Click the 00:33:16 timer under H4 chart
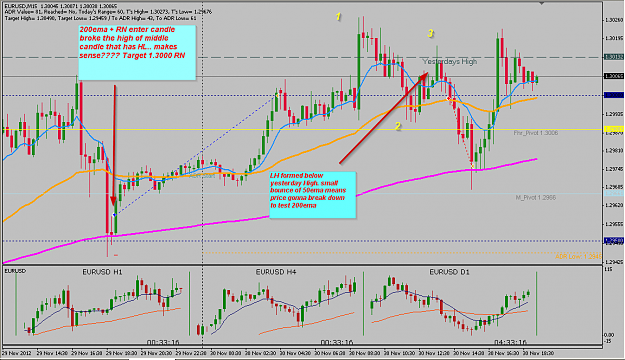 337,342
